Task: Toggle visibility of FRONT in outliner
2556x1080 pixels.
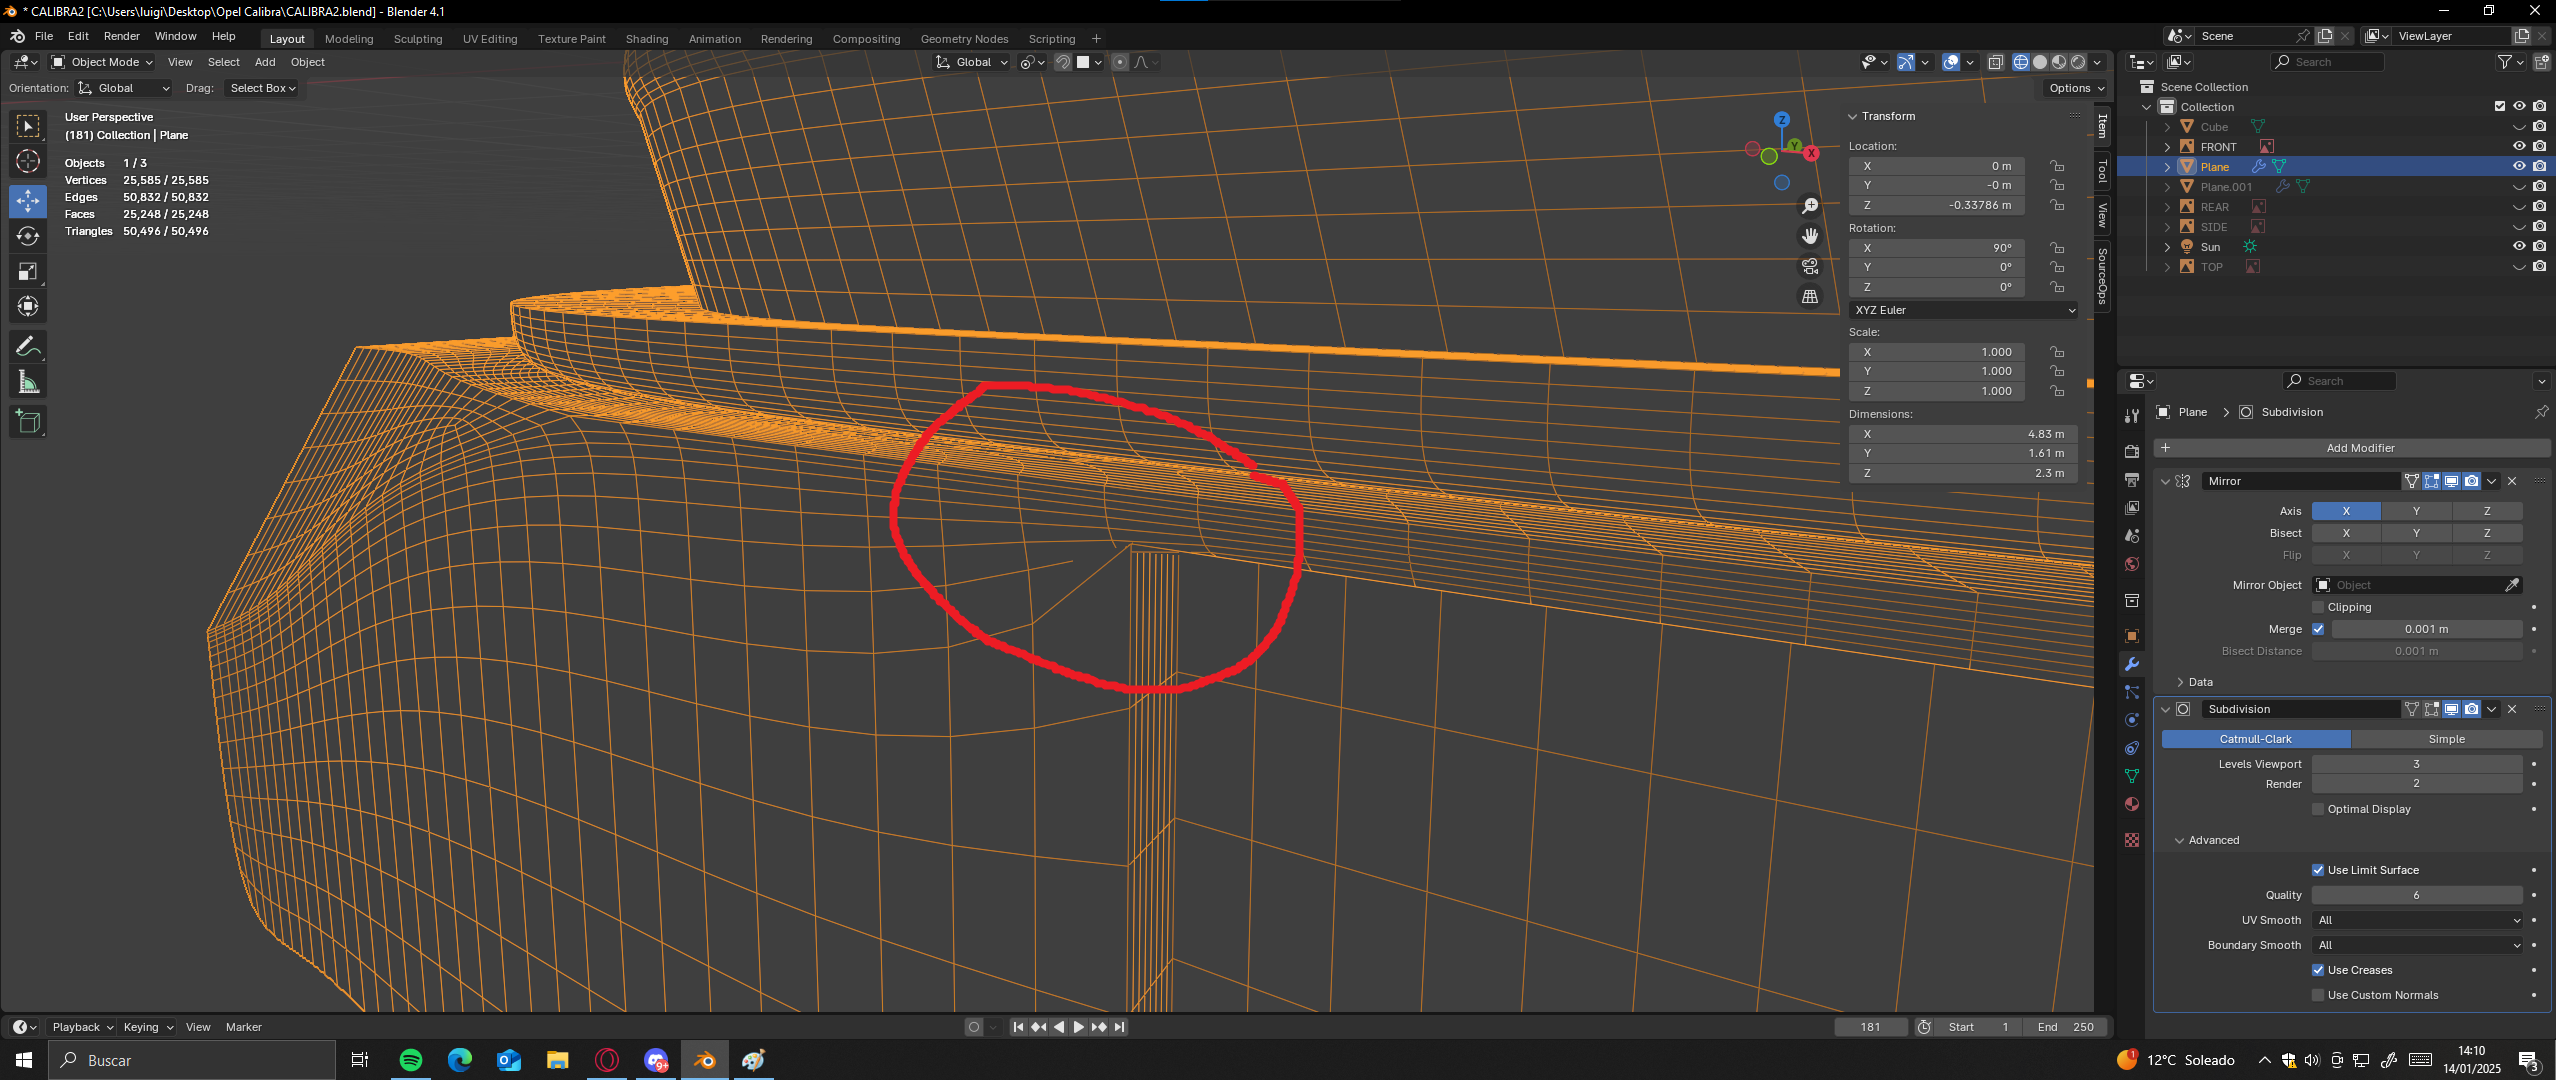Action: (x=2519, y=146)
